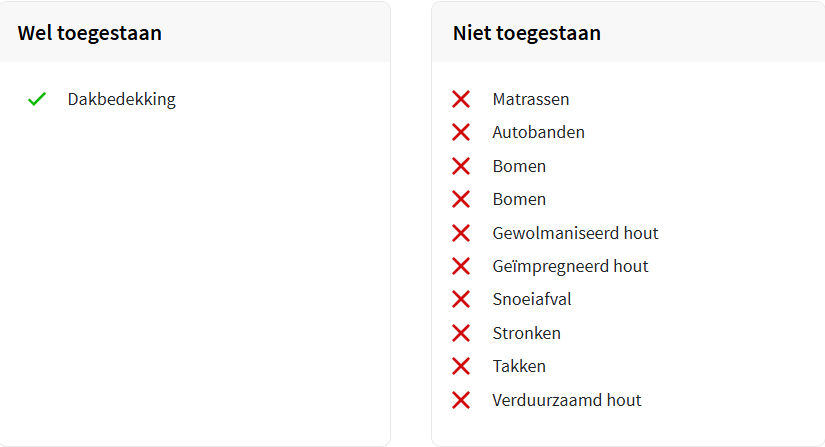Click the red X beside Geïmpregneerd hout
Viewport: 825px width, 447px height.
point(461,266)
